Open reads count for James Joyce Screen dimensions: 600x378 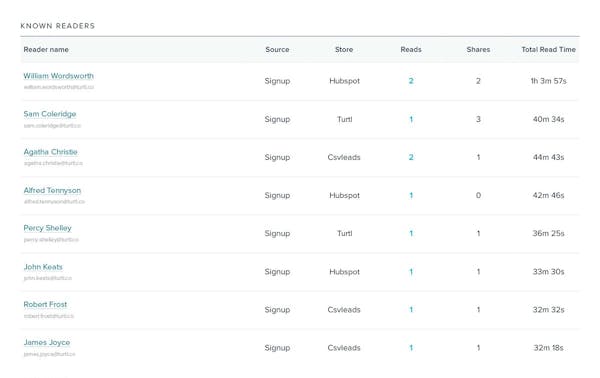(x=411, y=348)
